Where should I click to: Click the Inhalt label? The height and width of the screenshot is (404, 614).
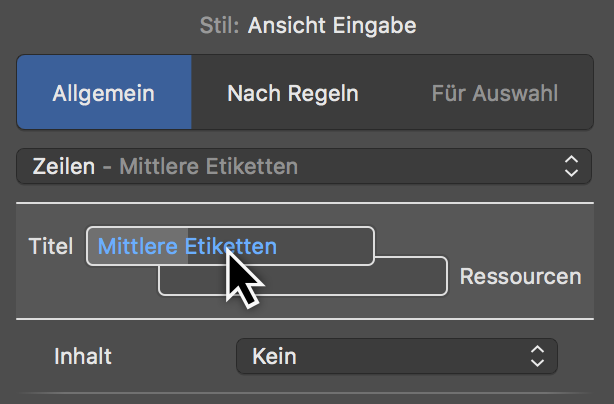[82, 356]
